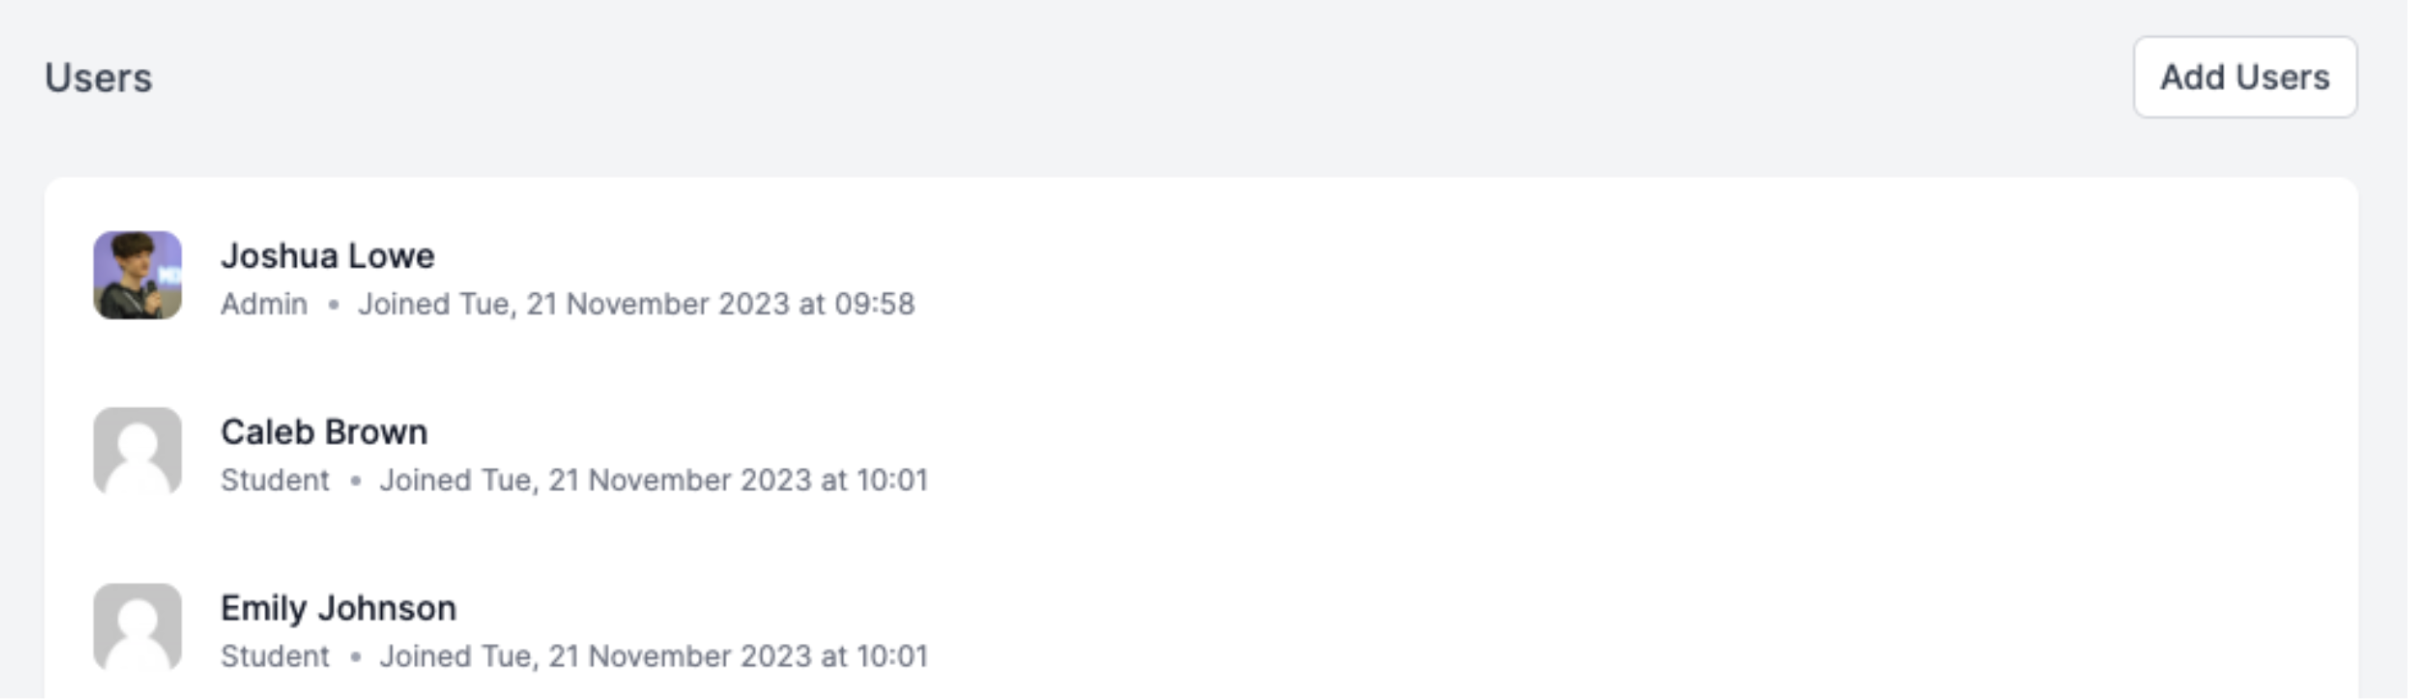Select Caleb Brown's placeholder avatar icon
The width and height of the screenshot is (2410, 700).
(x=137, y=451)
